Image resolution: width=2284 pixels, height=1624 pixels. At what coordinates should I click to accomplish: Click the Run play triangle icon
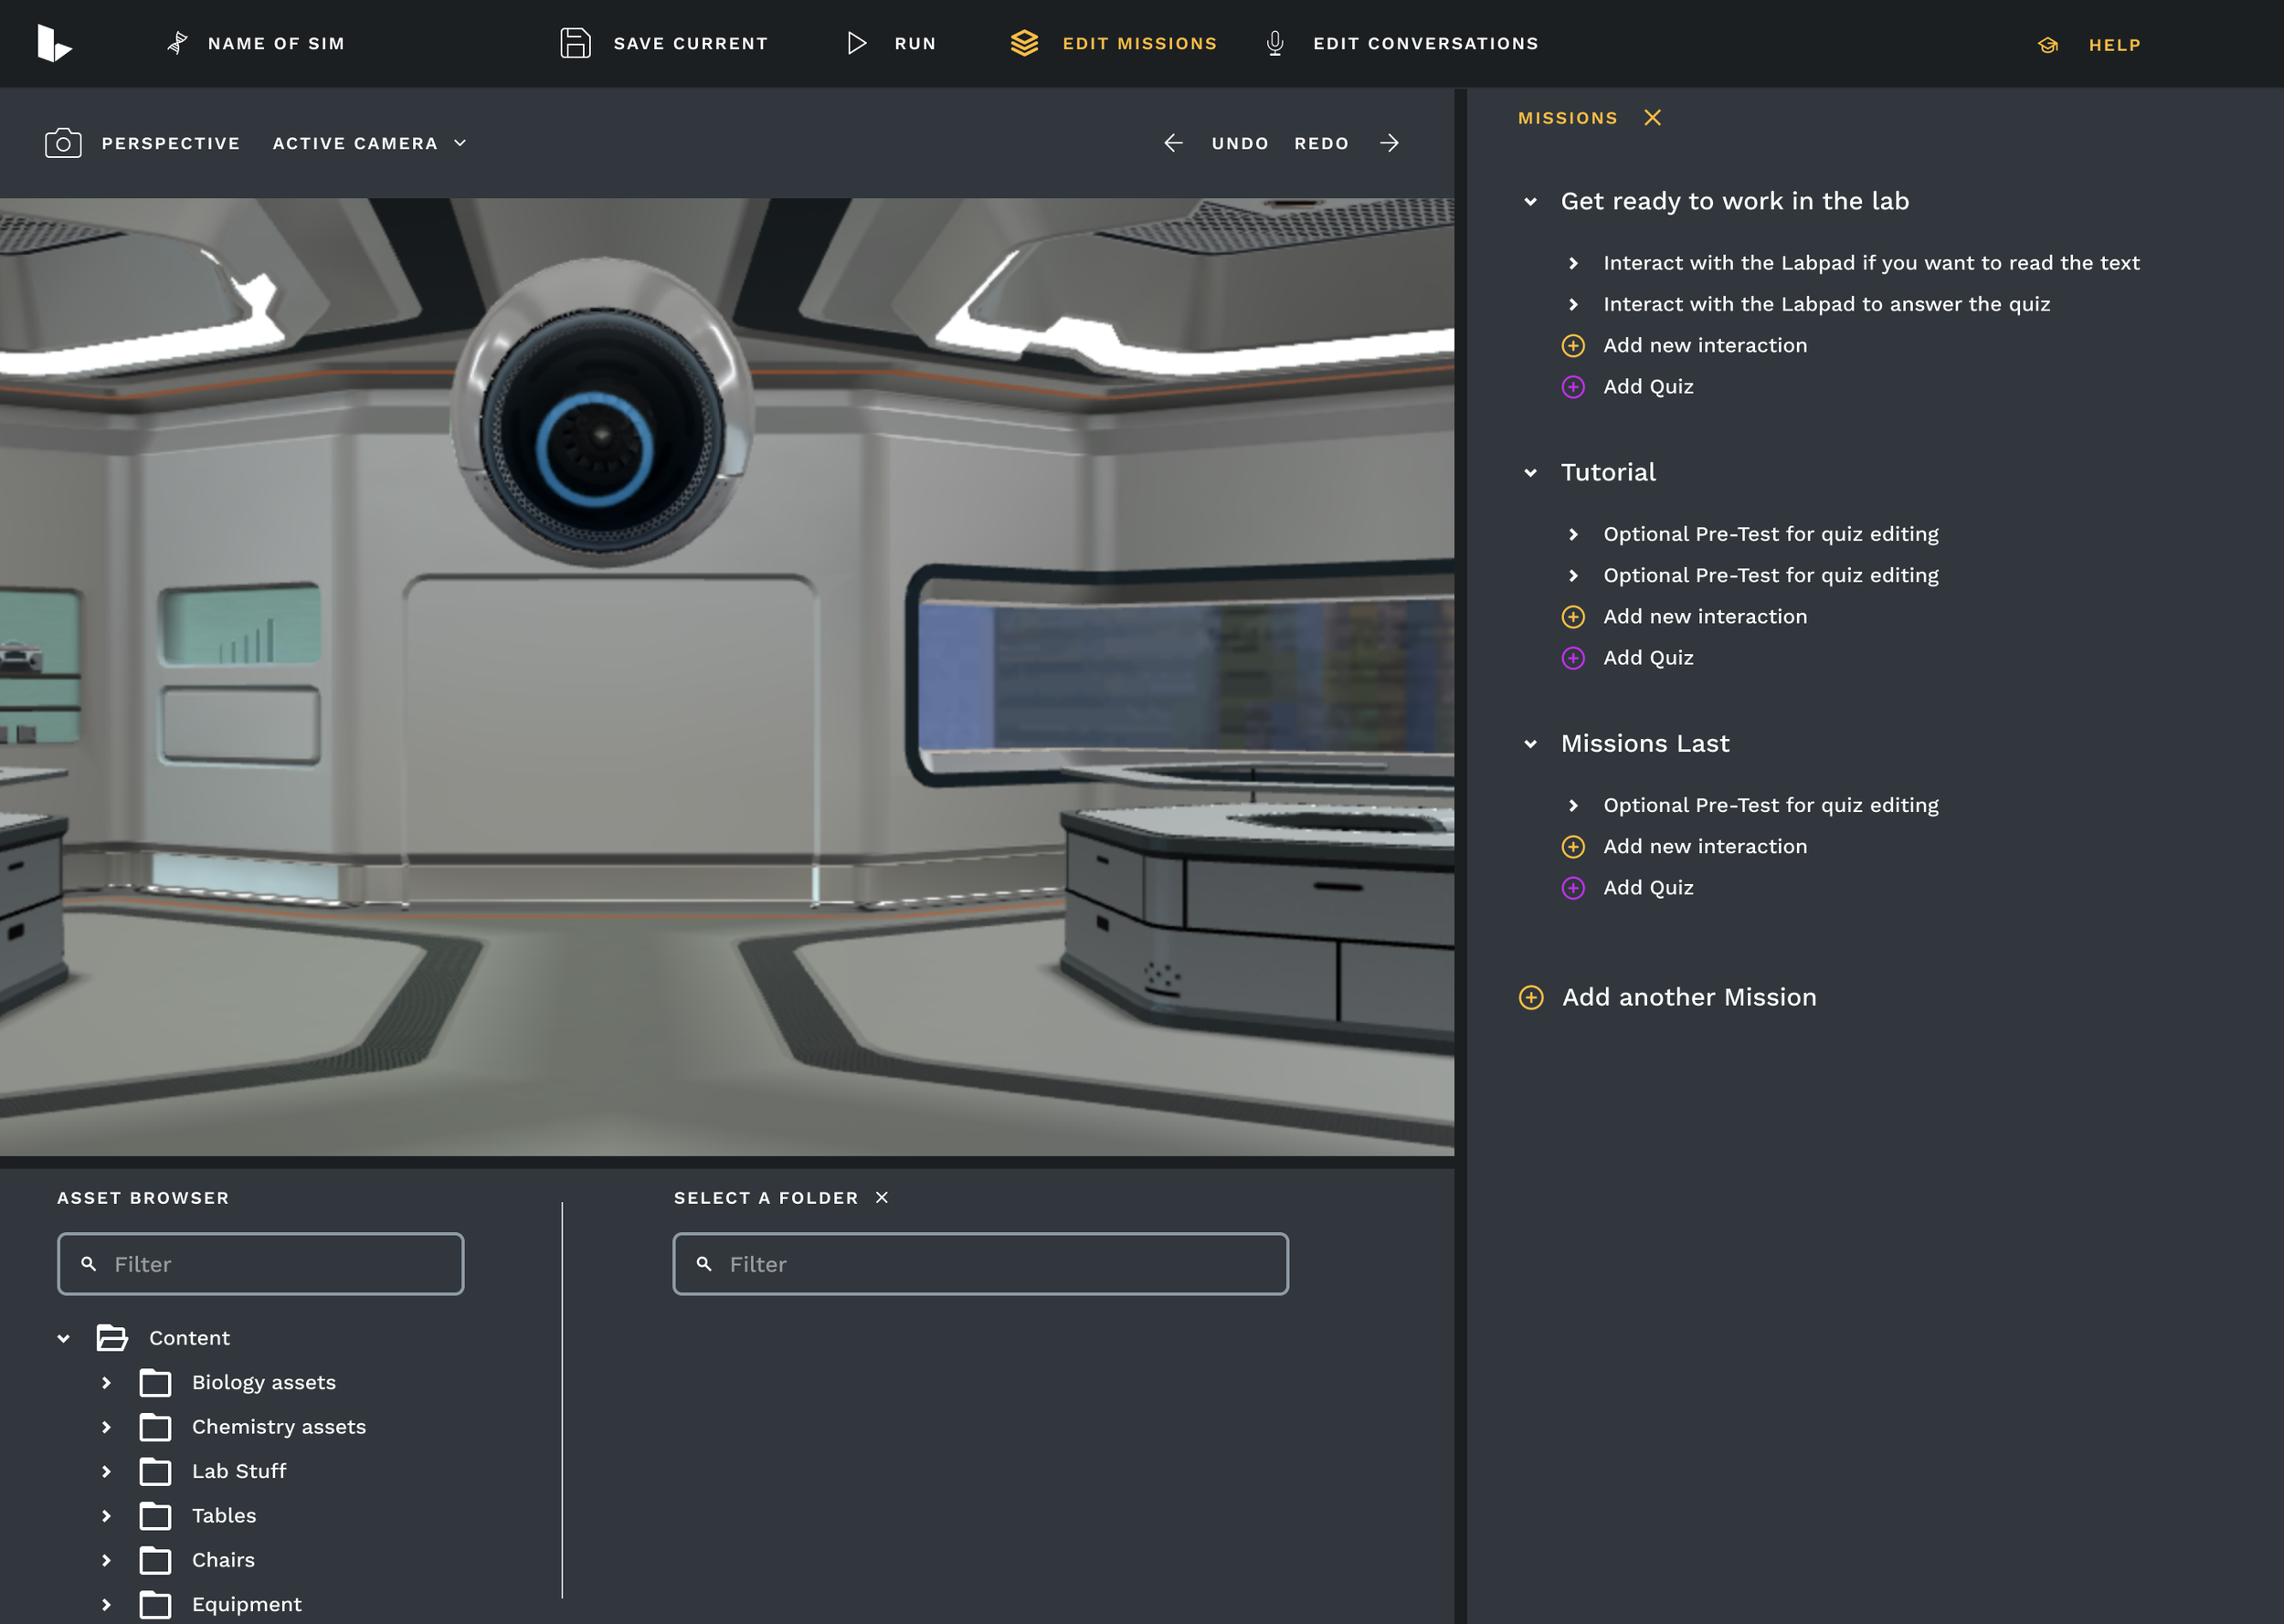(856, 43)
